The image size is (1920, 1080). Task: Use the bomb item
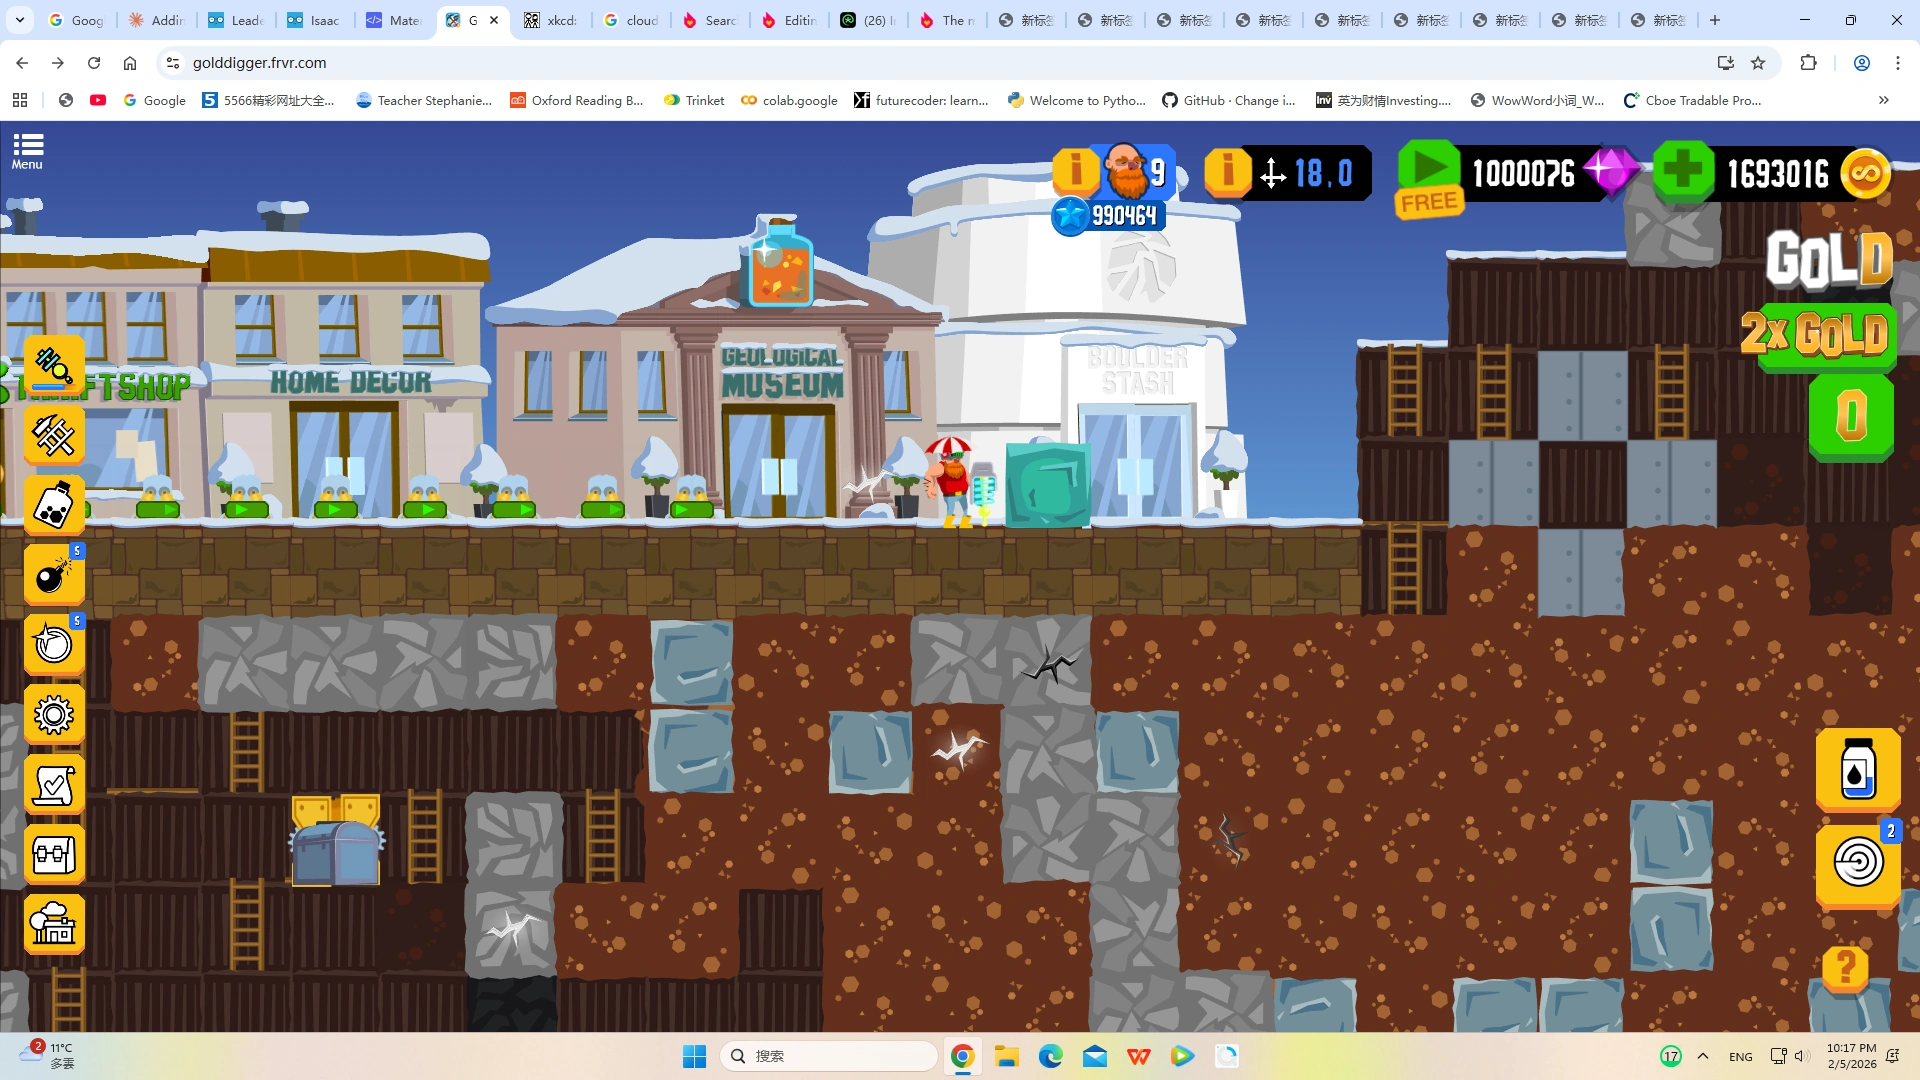pos(54,576)
